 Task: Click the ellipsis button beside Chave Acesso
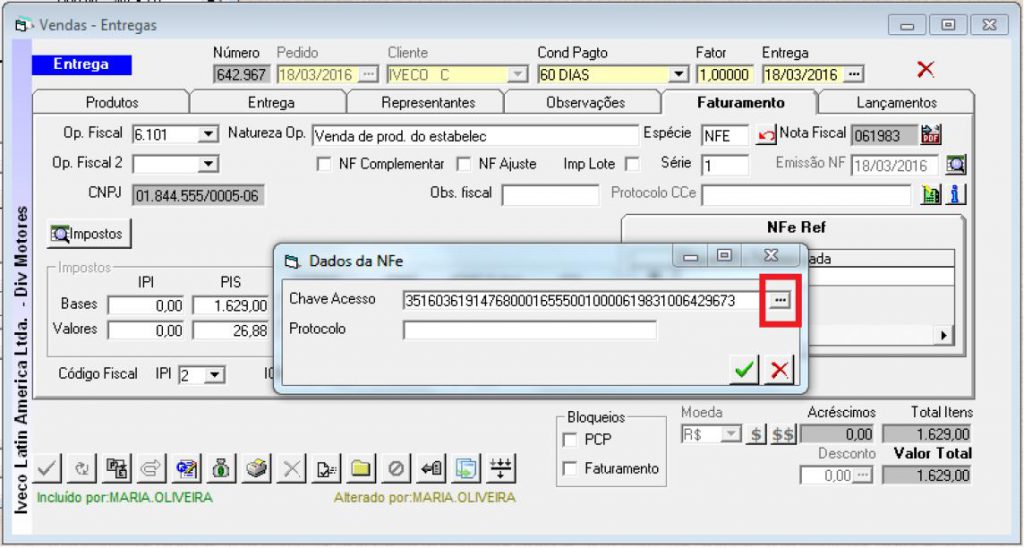tap(781, 300)
